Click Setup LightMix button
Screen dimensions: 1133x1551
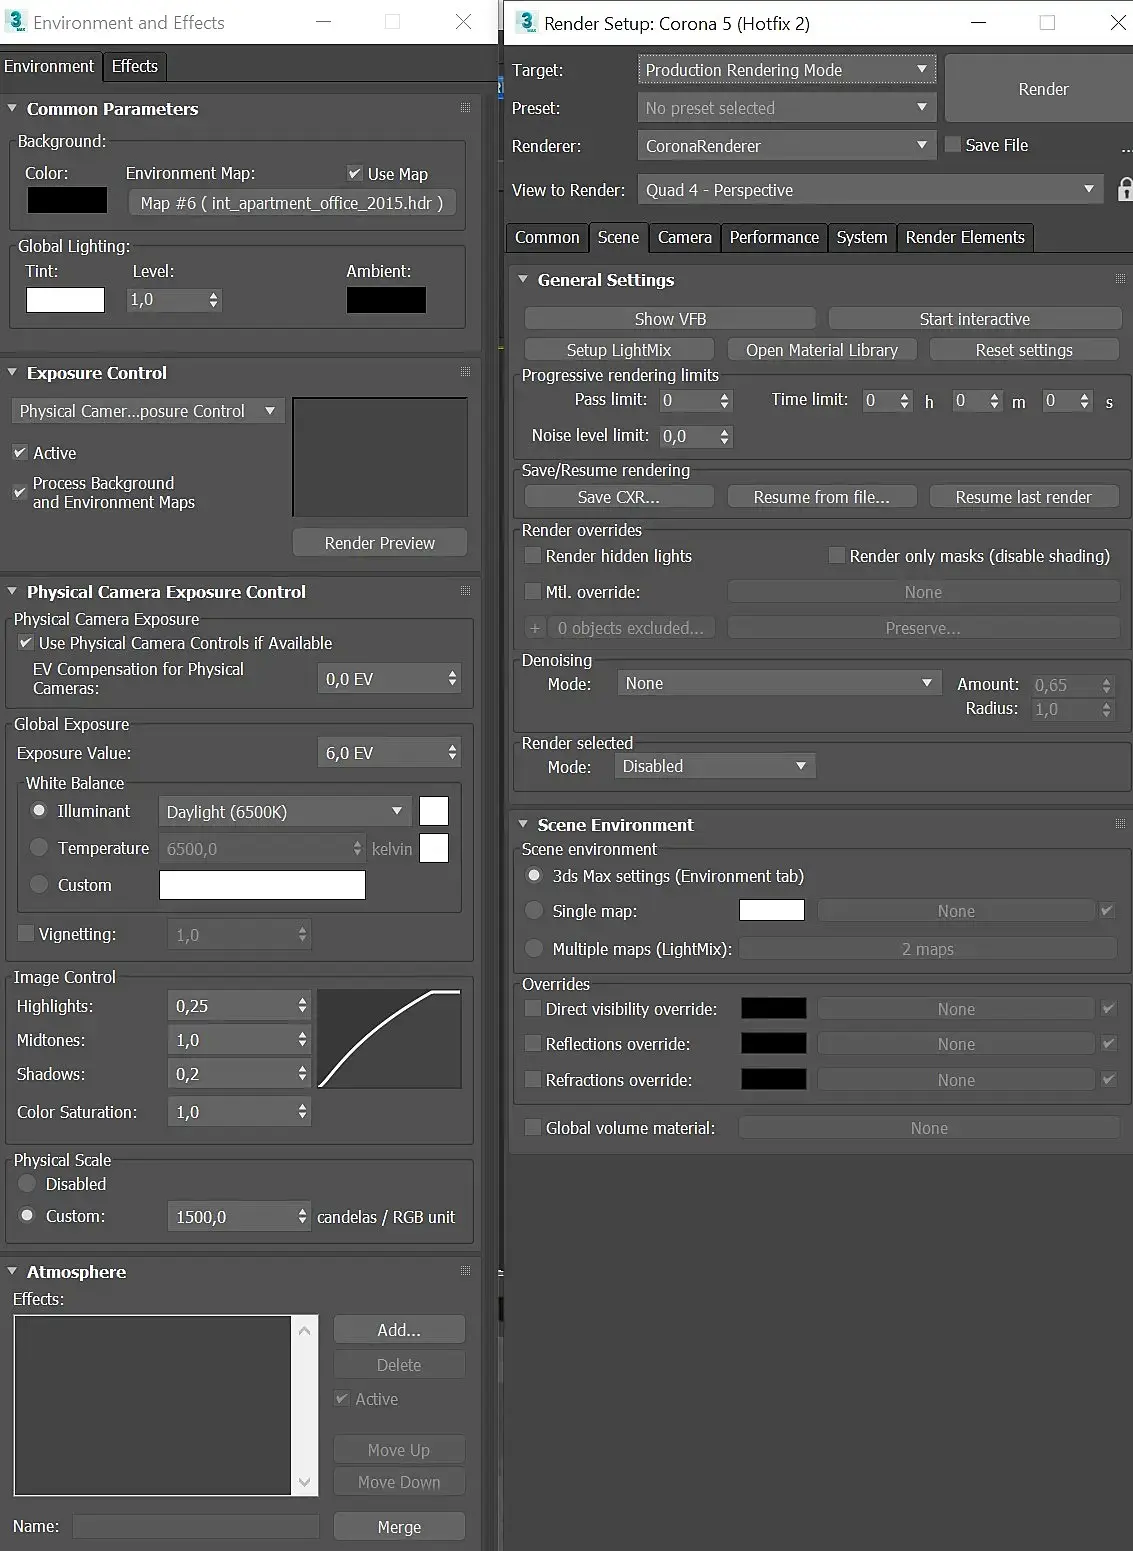(619, 349)
